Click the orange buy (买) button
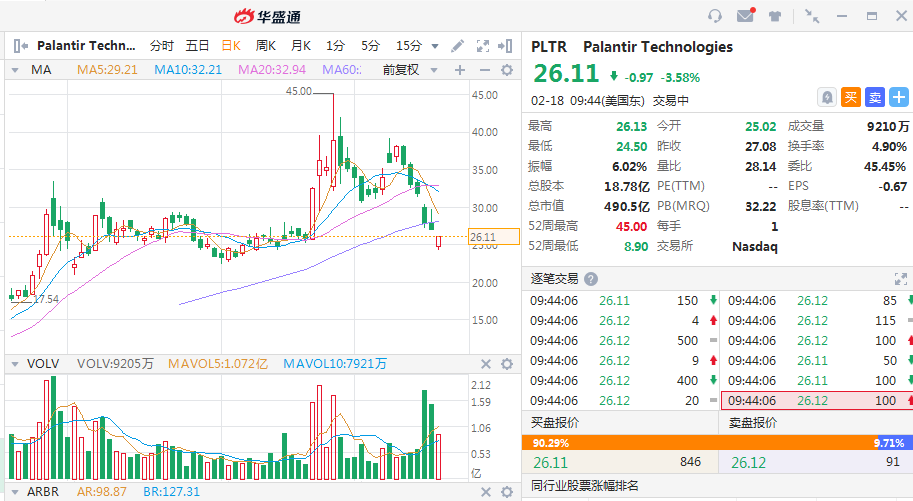The height and width of the screenshot is (501, 913). (851, 97)
